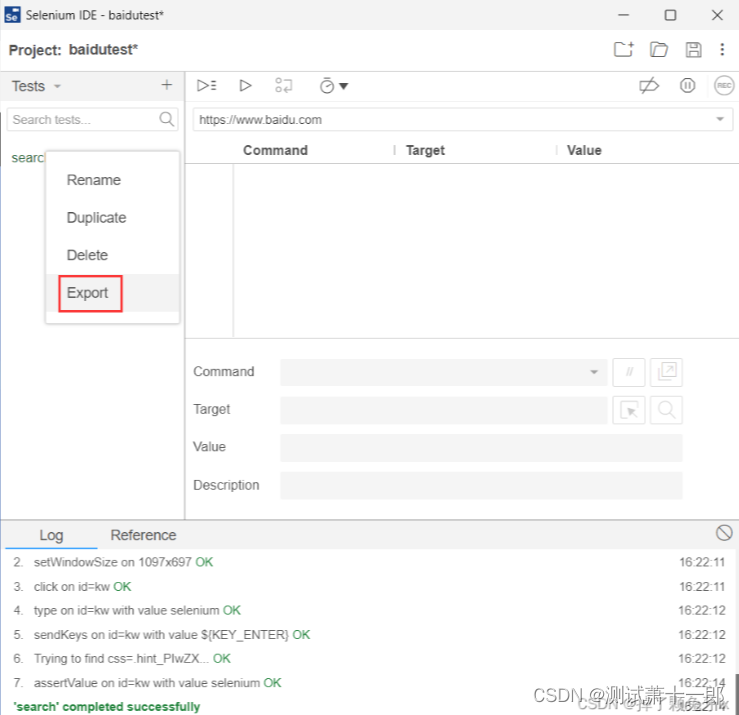Click the Command column header
The height and width of the screenshot is (715, 739).
(275, 150)
